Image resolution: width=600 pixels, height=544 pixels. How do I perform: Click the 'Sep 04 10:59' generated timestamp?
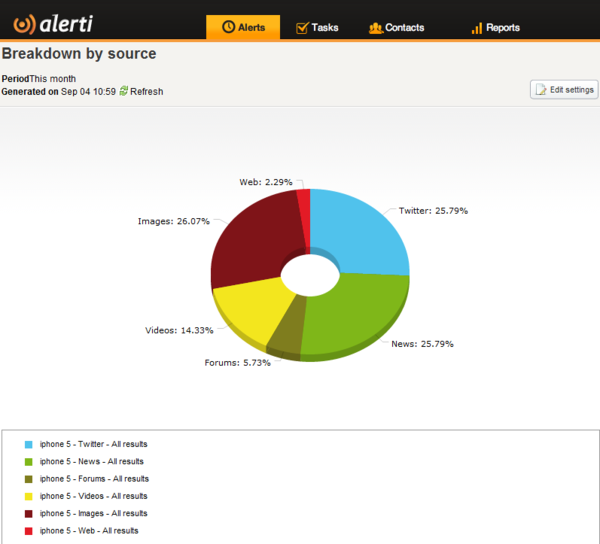pos(88,92)
